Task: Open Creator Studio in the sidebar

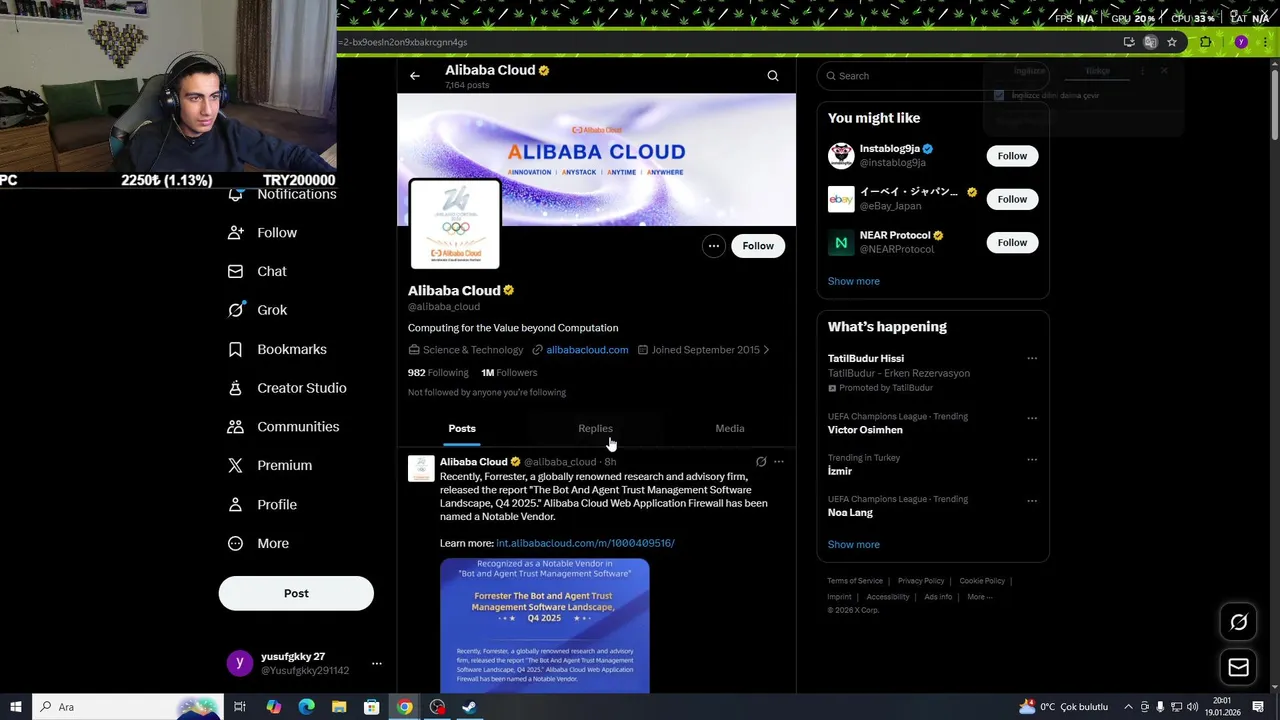Action: [x=288, y=388]
